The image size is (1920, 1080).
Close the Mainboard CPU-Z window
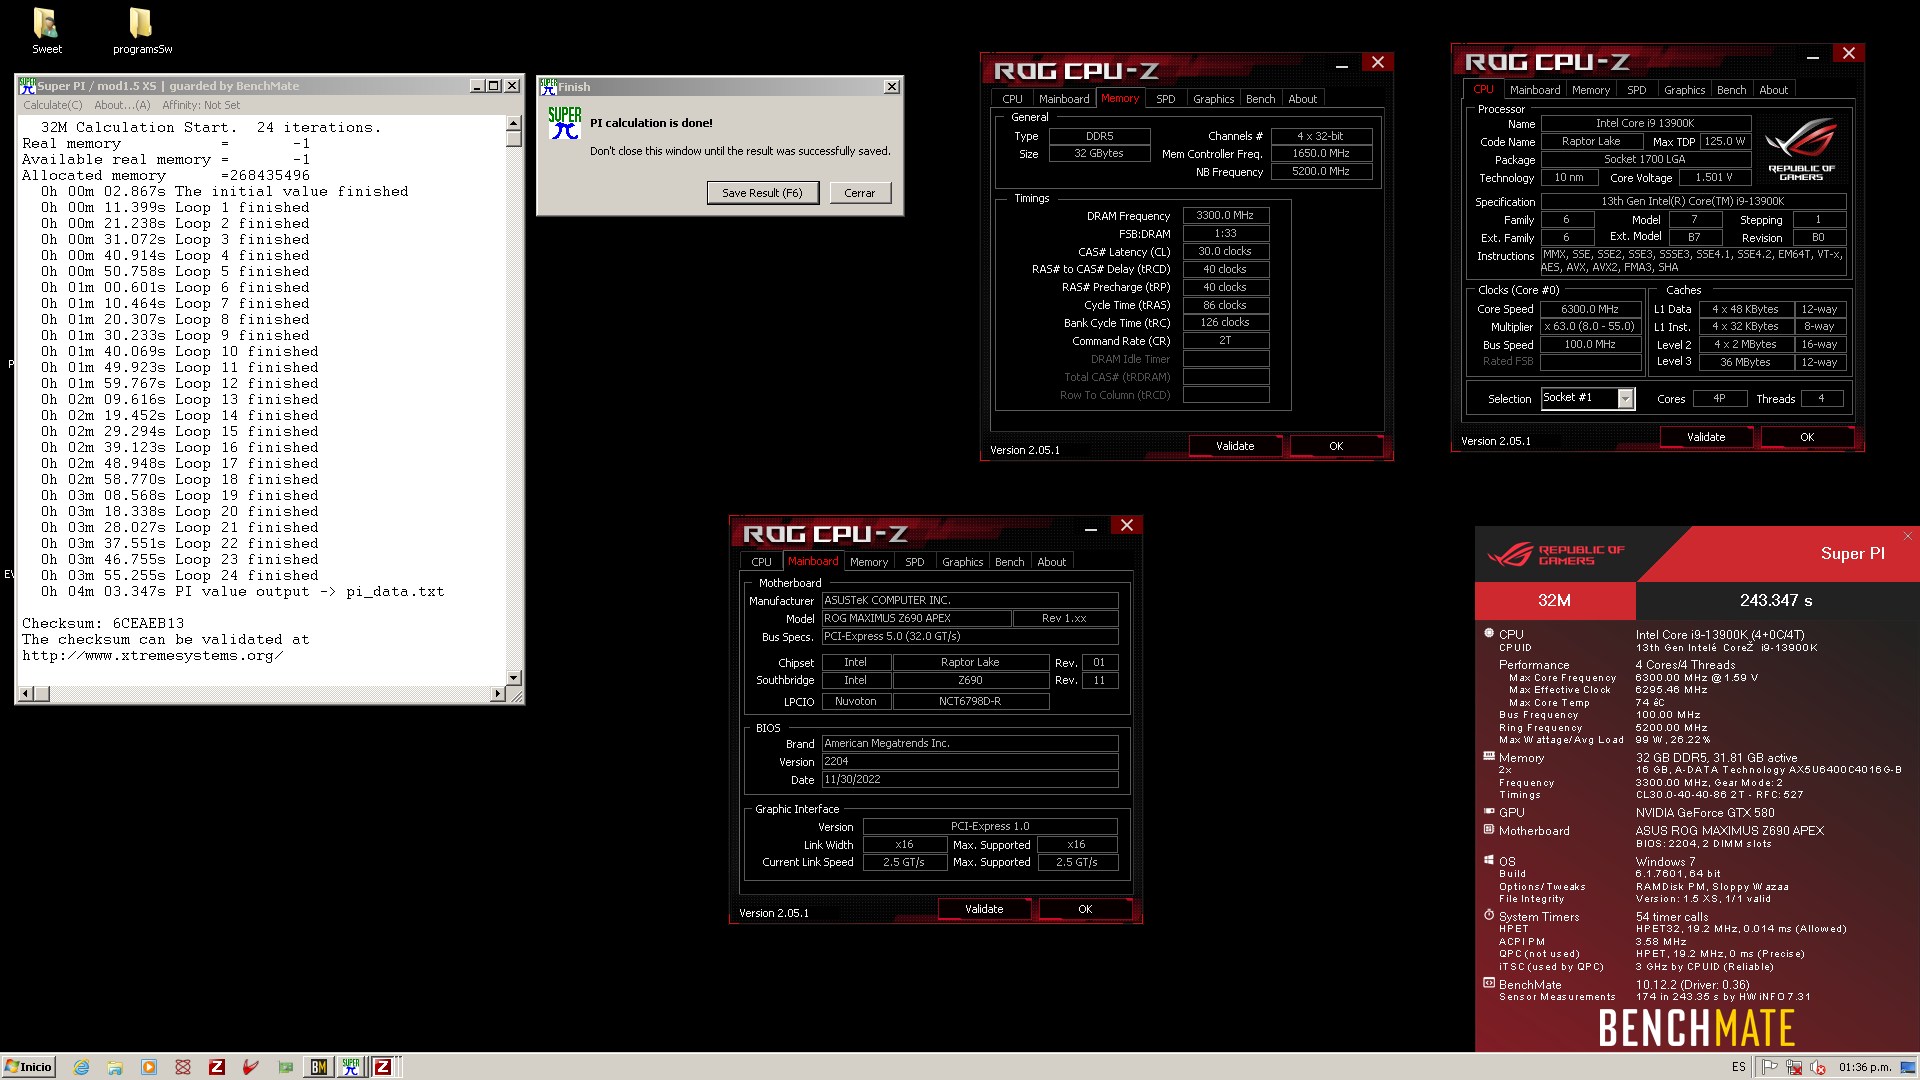tap(1126, 526)
